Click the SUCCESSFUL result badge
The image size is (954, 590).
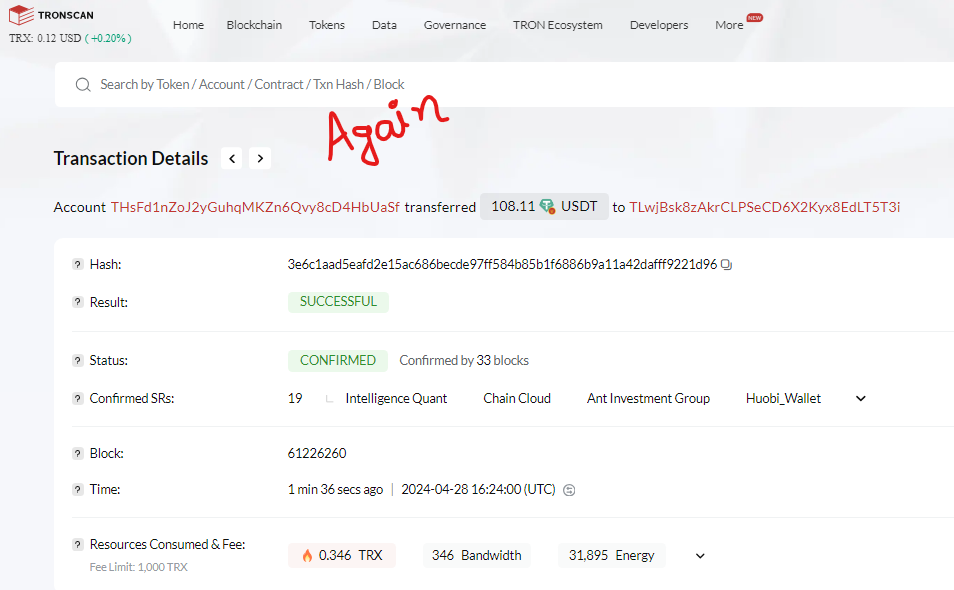(x=338, y=302)
